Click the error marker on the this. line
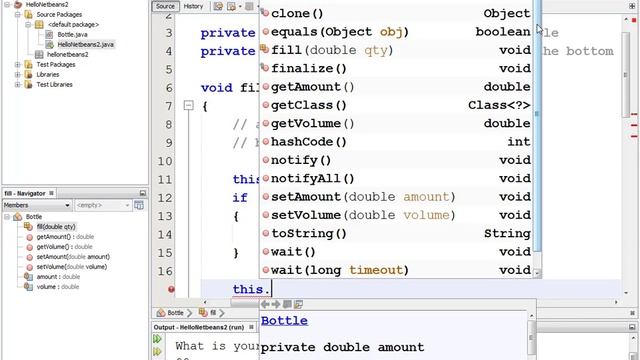640x360 pixels. tap(171, 289)
